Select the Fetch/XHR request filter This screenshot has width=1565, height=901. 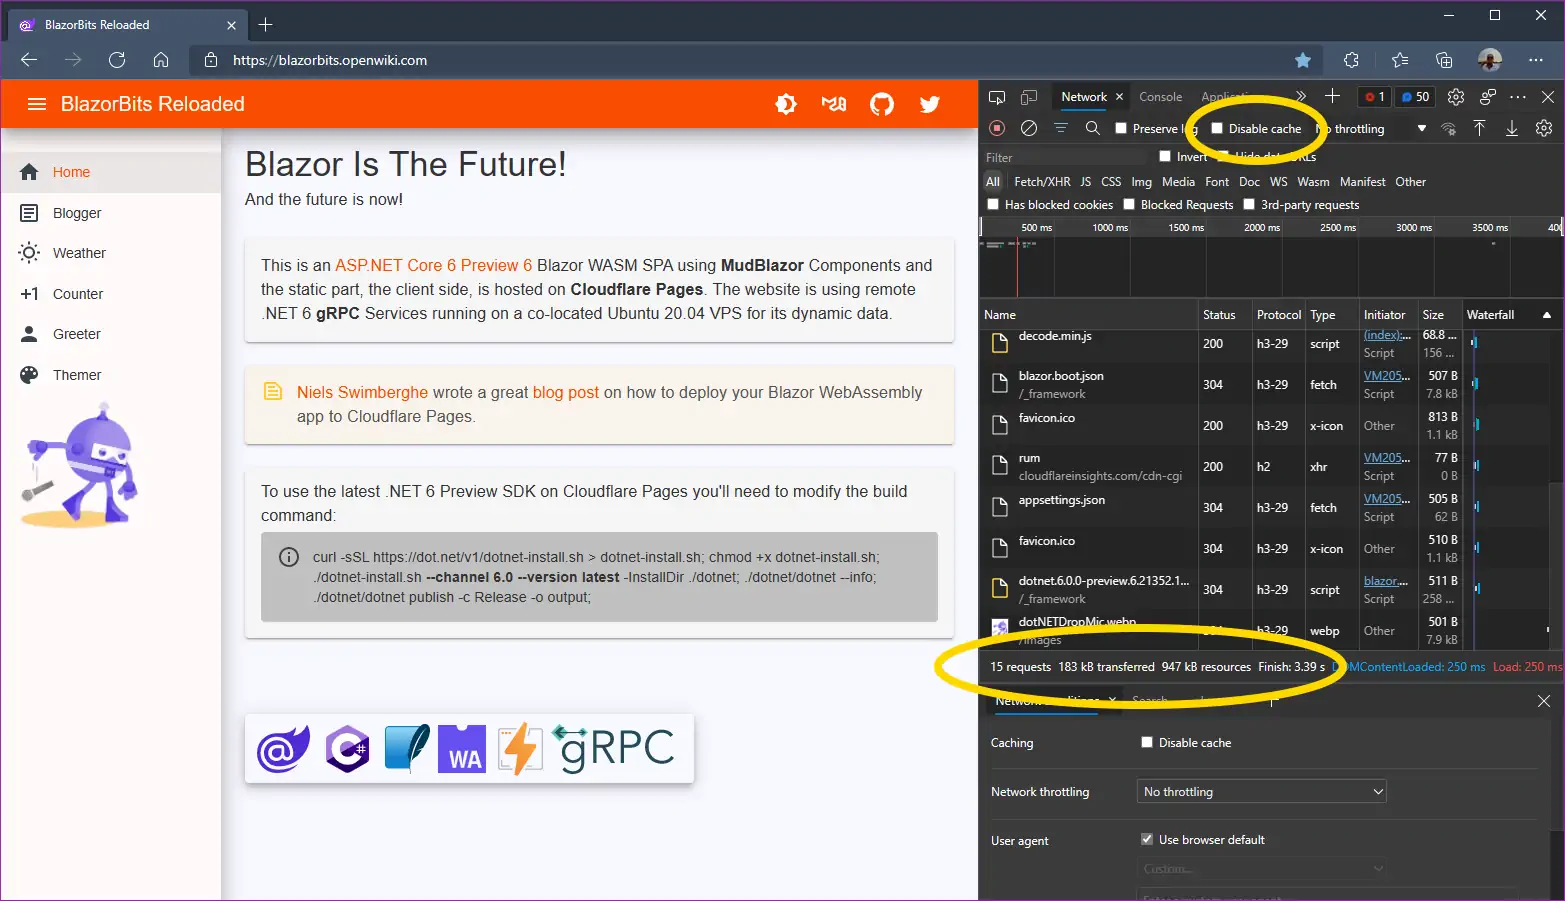click(x=1042, y=181)
